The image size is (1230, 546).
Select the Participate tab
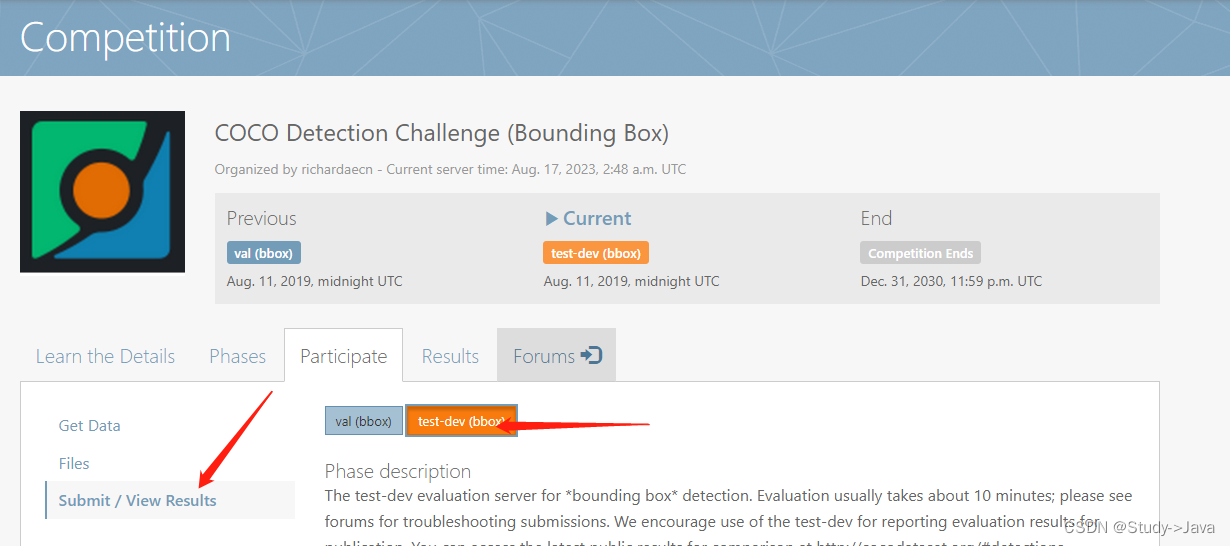(x=344, y=356)
